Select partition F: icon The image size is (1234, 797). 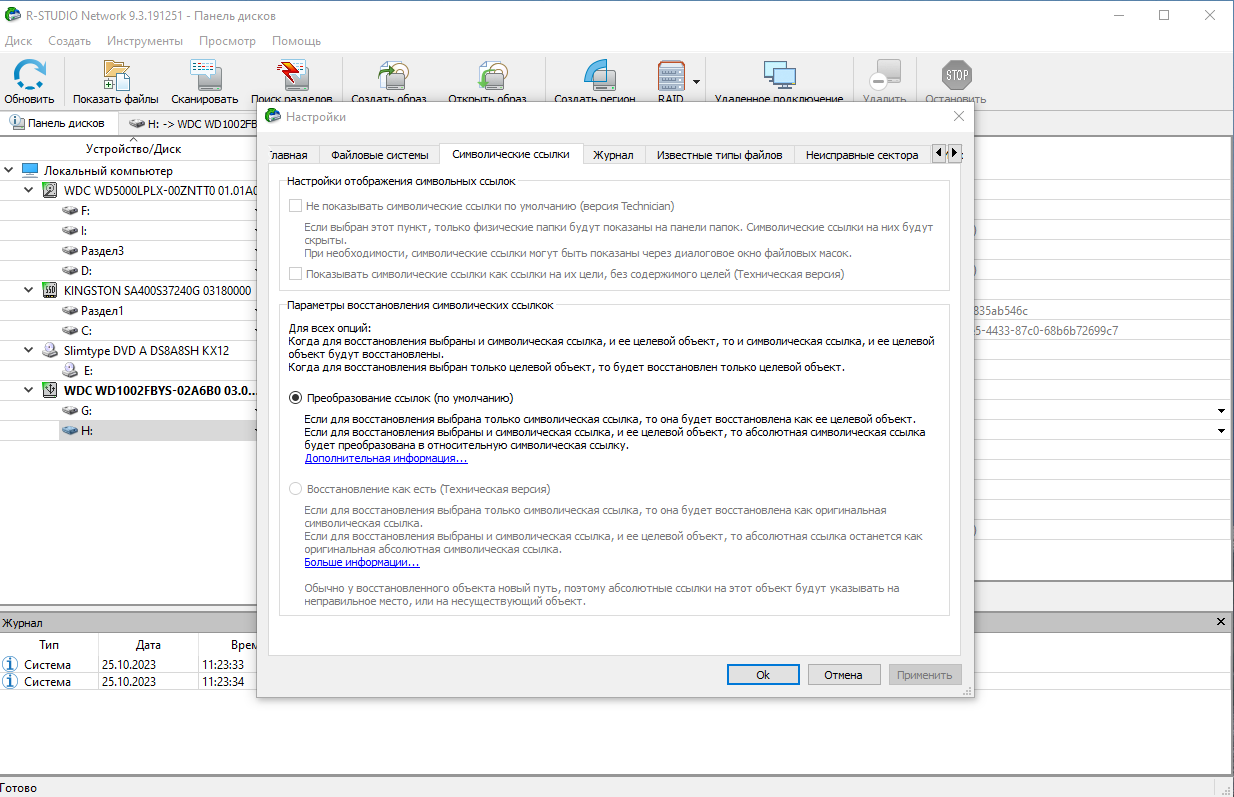[x=69, y=210]
